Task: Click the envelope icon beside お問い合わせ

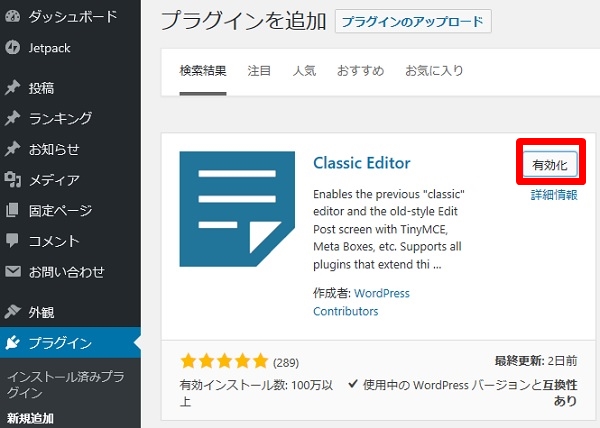Action: point(13,272)
